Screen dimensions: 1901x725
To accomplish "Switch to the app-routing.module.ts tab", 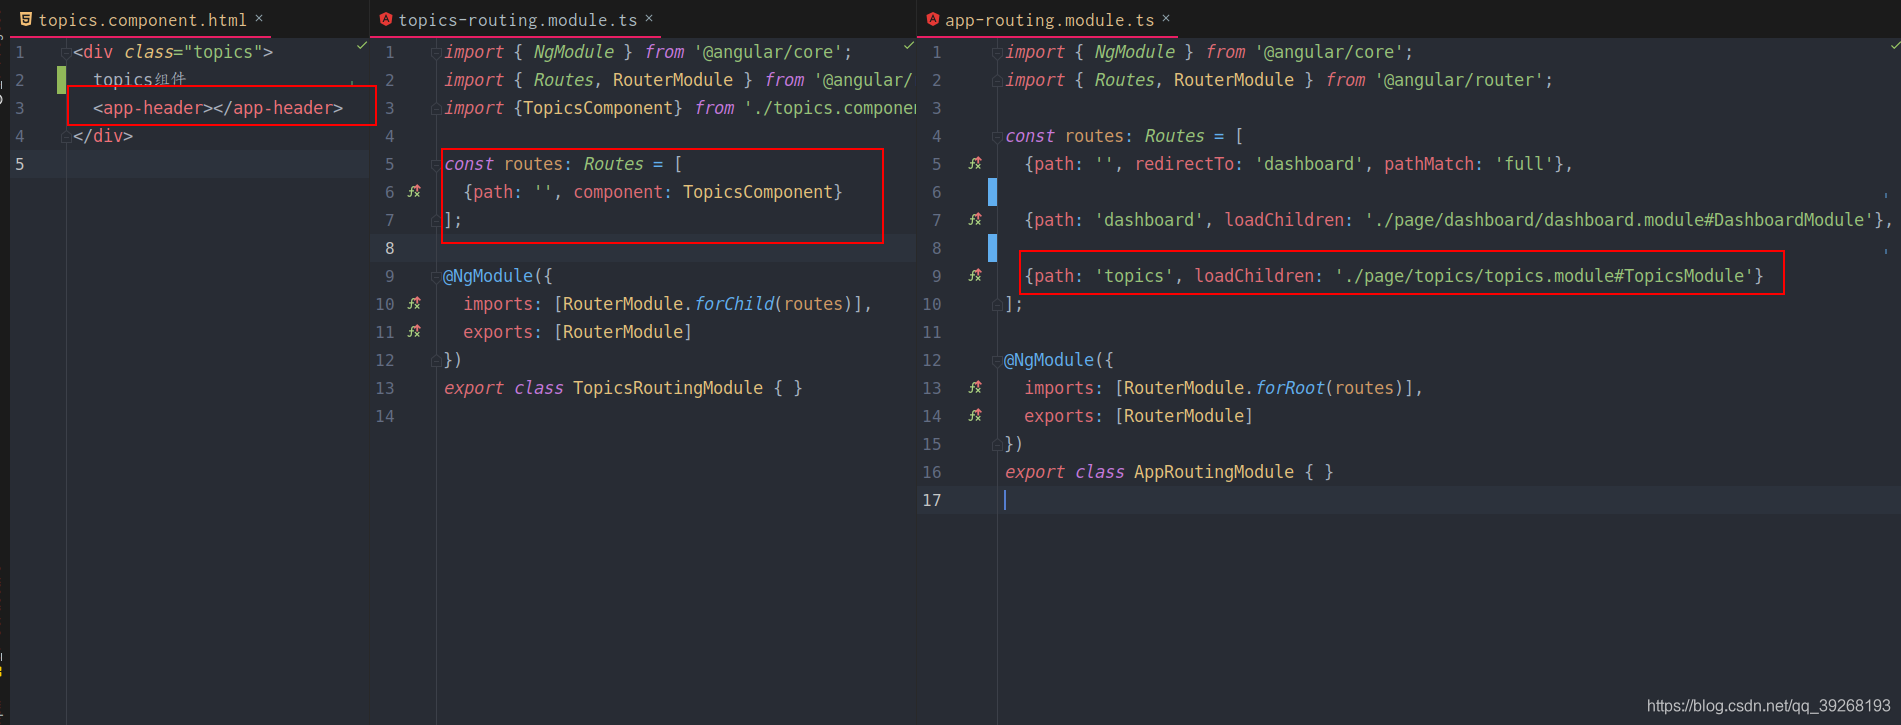I will (x=1049, y=20).
